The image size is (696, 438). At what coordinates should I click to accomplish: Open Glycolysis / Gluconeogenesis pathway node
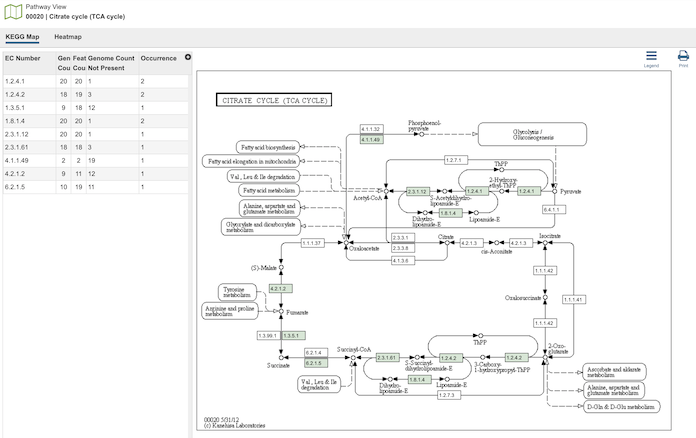532,134
